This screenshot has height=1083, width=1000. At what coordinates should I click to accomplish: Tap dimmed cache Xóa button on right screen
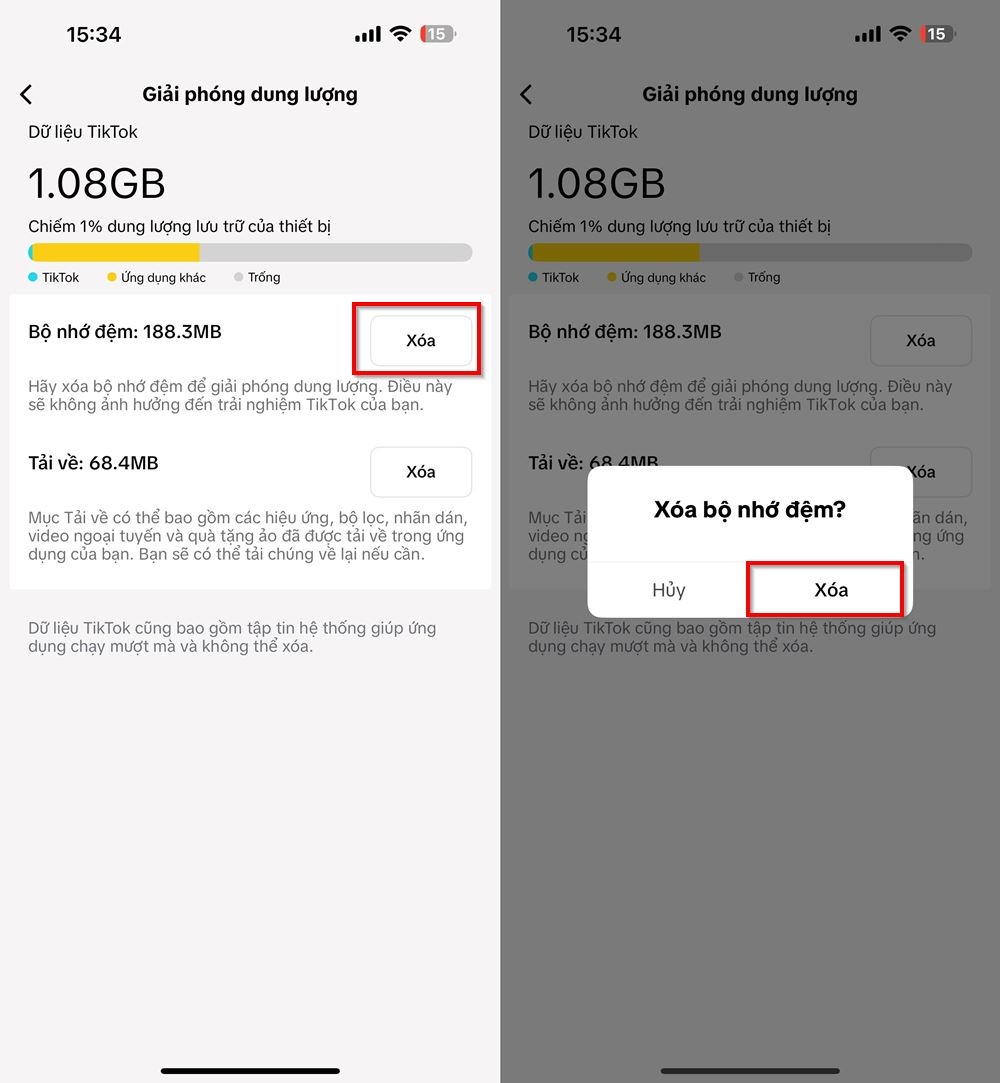pyautogui.click(x=920, y=341)
